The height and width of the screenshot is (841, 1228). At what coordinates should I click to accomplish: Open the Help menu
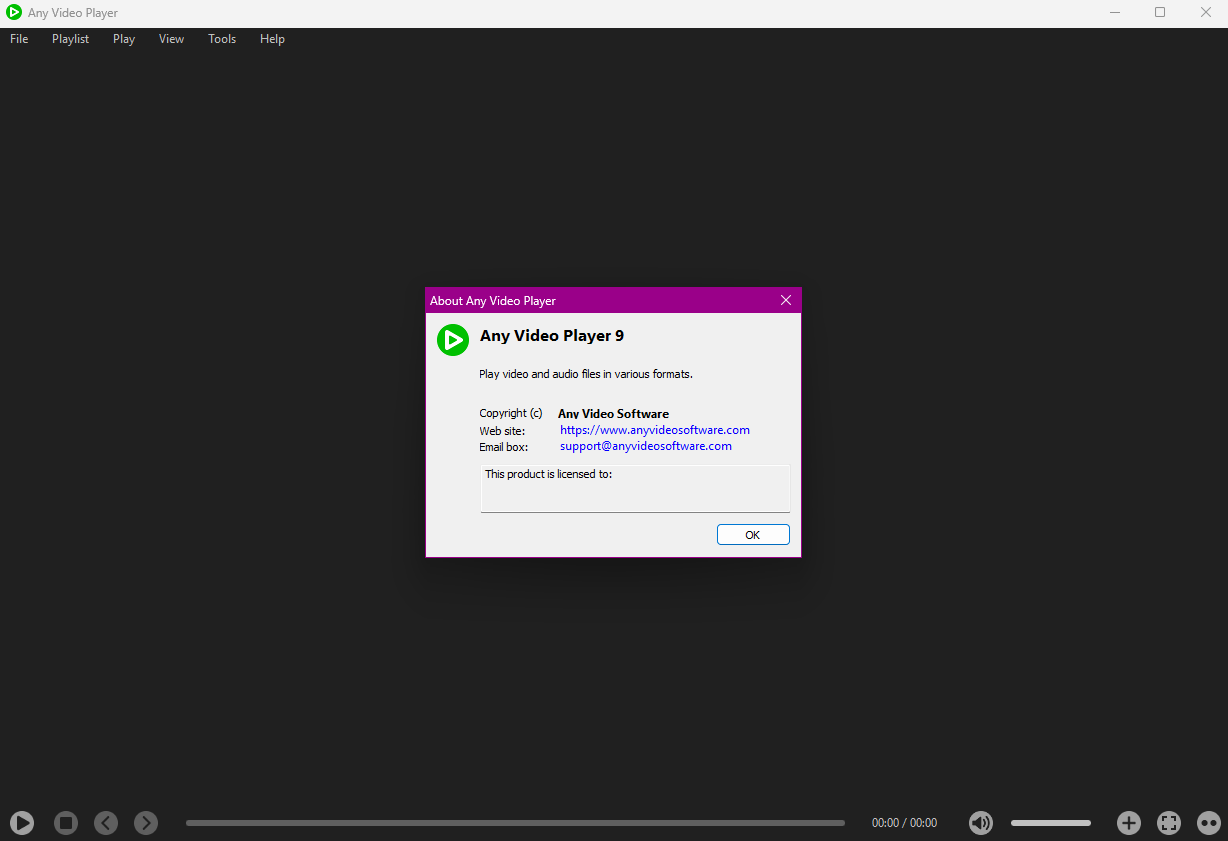pyautogui.click(x=272, y=39)
